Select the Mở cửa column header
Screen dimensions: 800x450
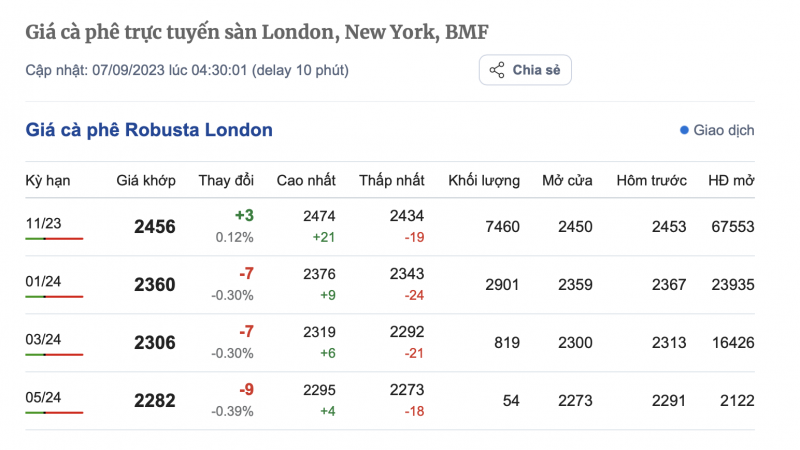tap(567, 180)
